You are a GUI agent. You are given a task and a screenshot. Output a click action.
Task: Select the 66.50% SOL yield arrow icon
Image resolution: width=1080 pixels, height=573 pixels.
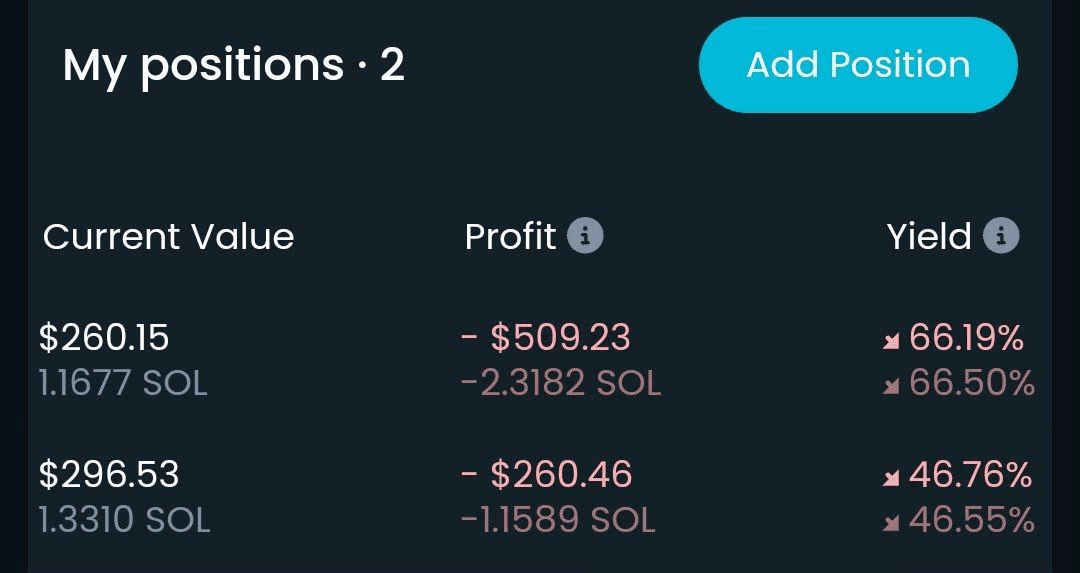coord(891,387)
